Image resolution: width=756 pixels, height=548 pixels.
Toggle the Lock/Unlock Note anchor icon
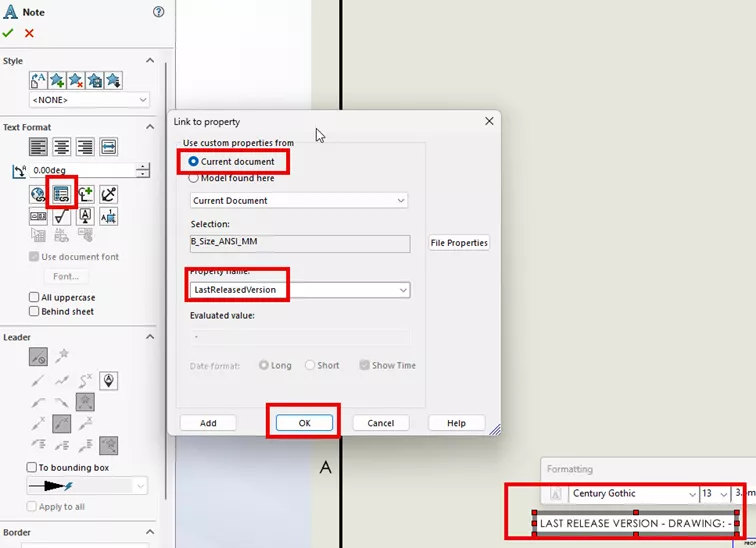pyautogui.click(x=108, y=194)
